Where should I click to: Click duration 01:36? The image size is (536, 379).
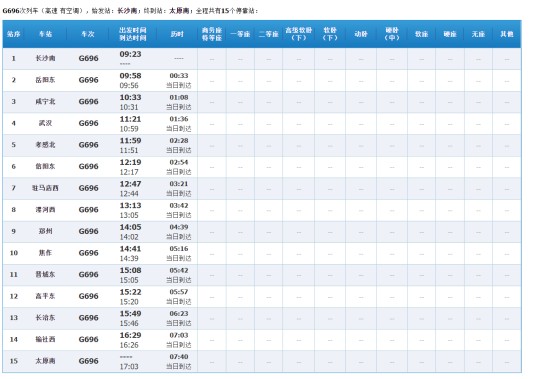179,119
